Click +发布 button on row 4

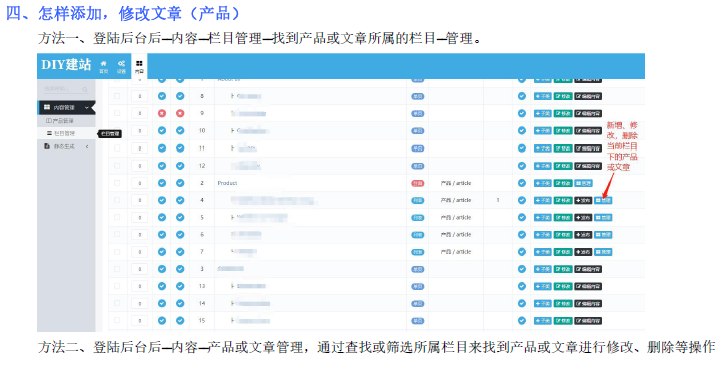pos(583,200)
